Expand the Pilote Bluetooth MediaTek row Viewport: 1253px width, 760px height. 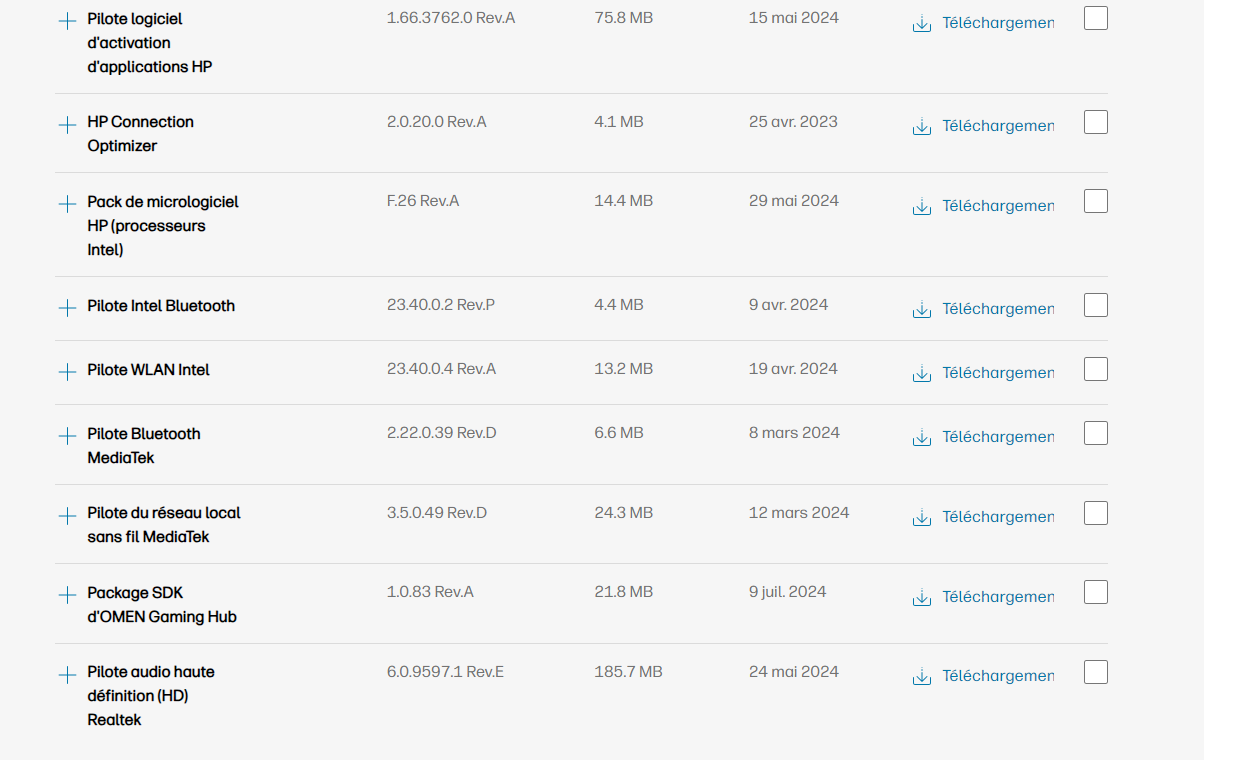[67, 435]
